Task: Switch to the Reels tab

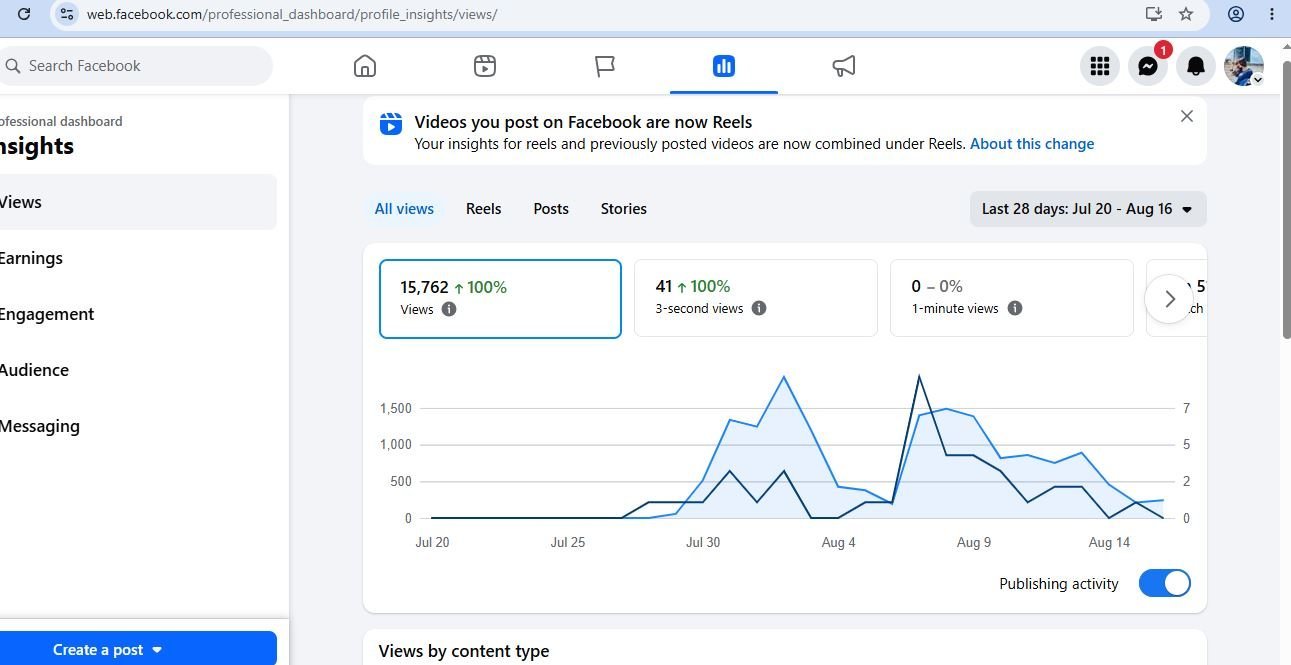Action: pyautogui.click(x=484, y=209)
